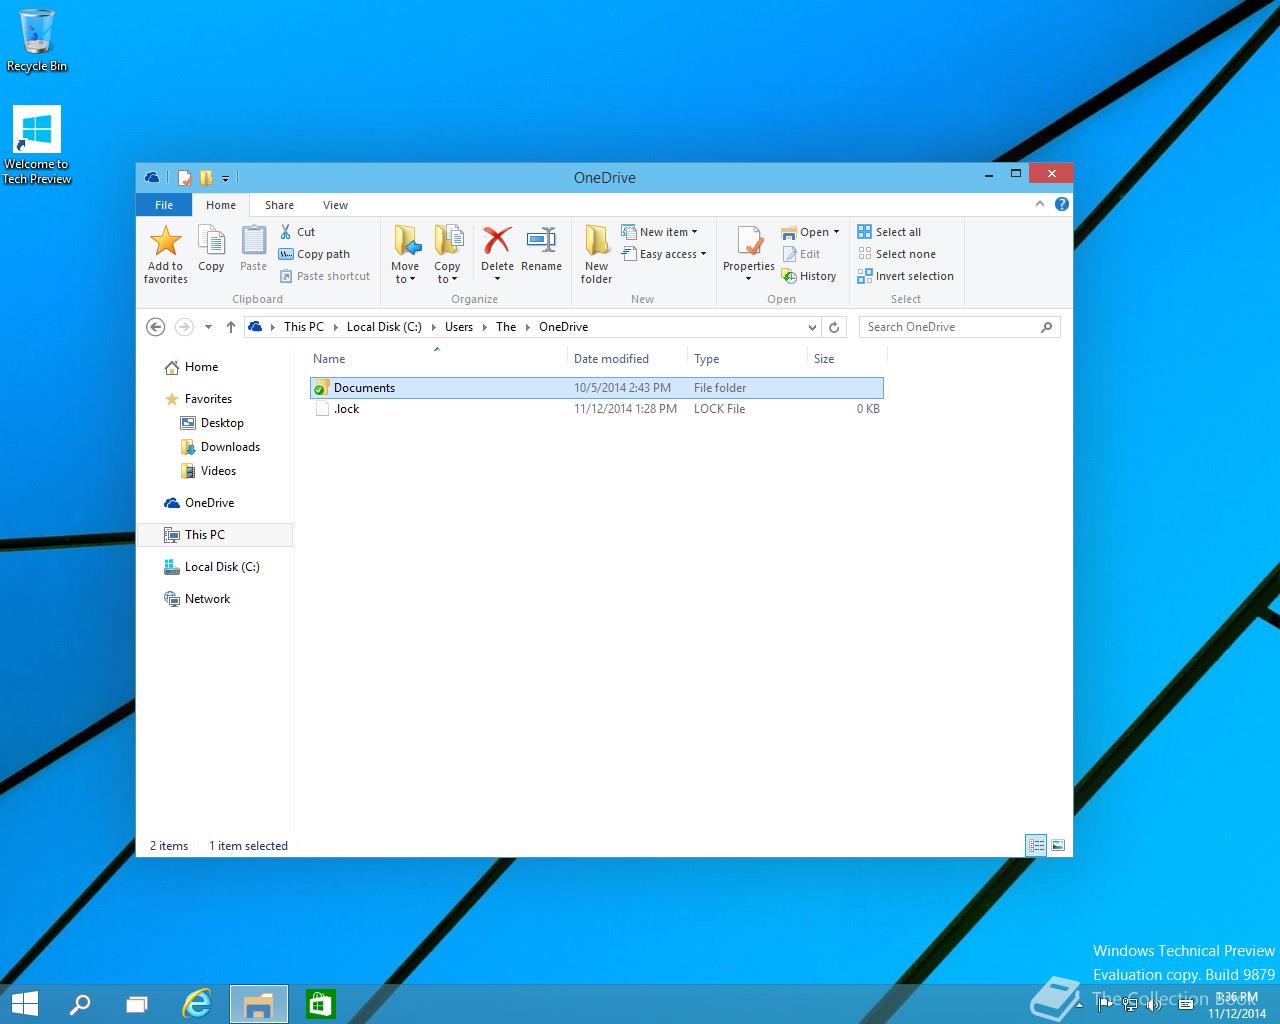Click the Quick Access Properties icon in title bar
Image resolution: width=1280 pixels, height=1024 pixels.
pos(184,178)
